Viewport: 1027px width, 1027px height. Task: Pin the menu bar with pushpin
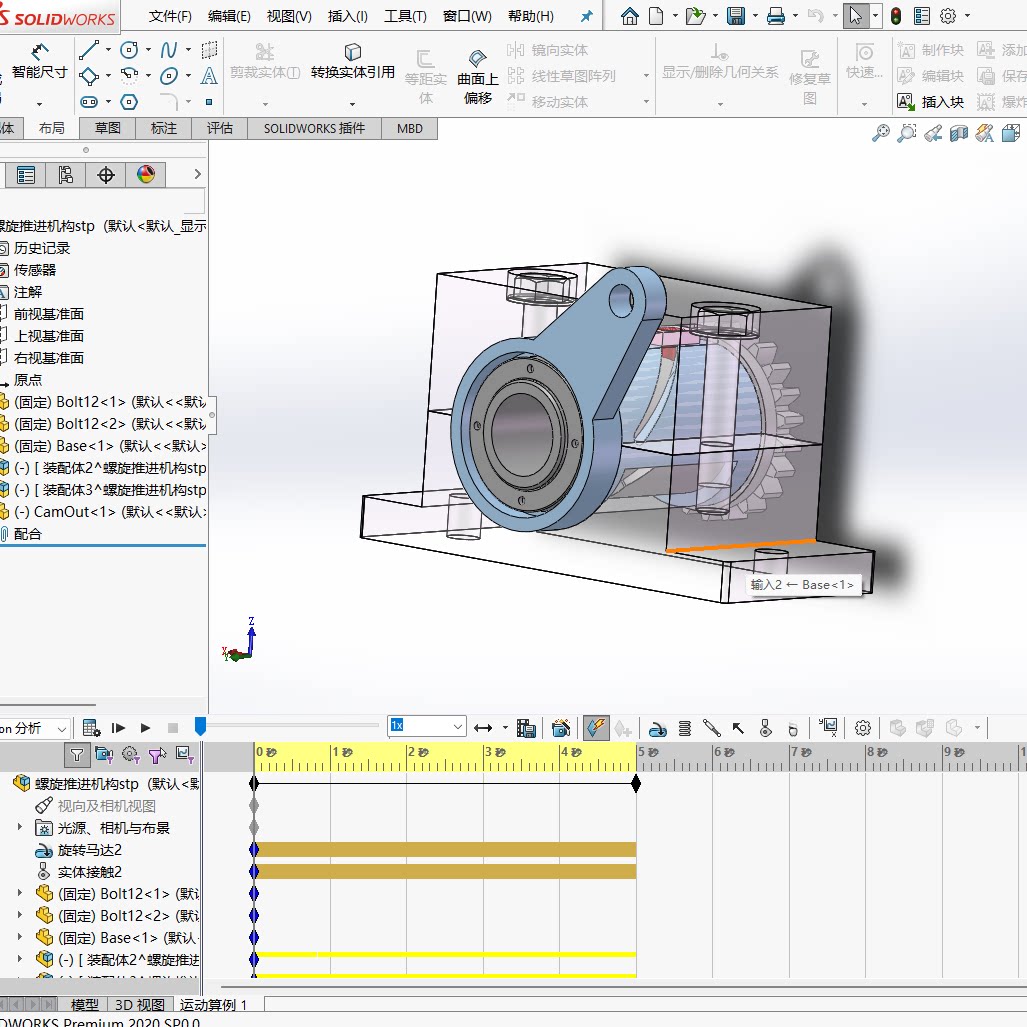587,16
